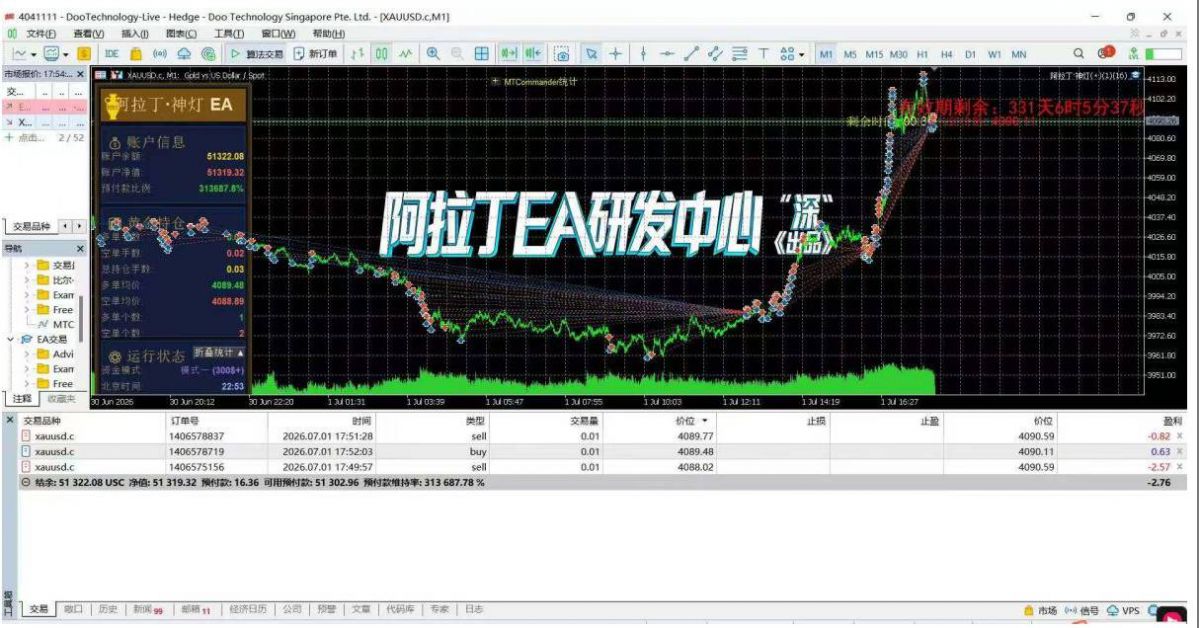The height and width of the screenshot is (628, 1199).
Task: Switch to D1 timeframe
Action: pos(970,54)
